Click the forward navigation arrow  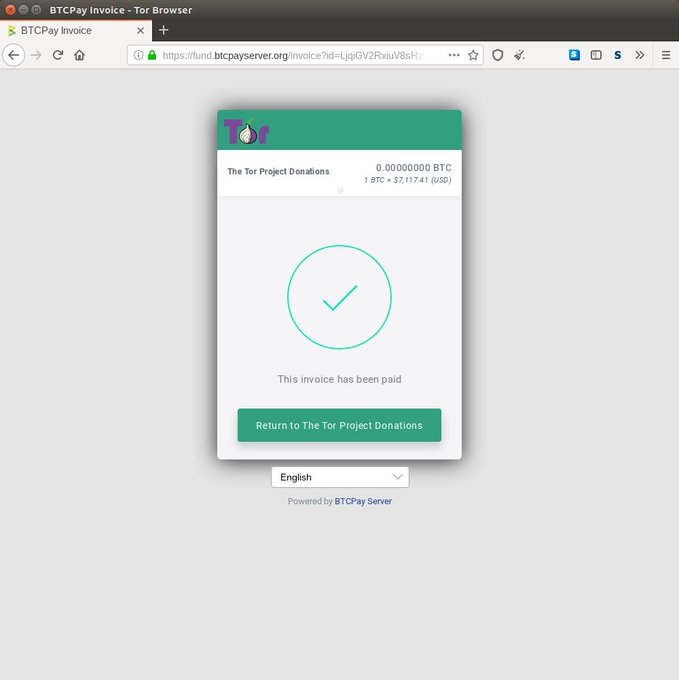coord(36,55)
